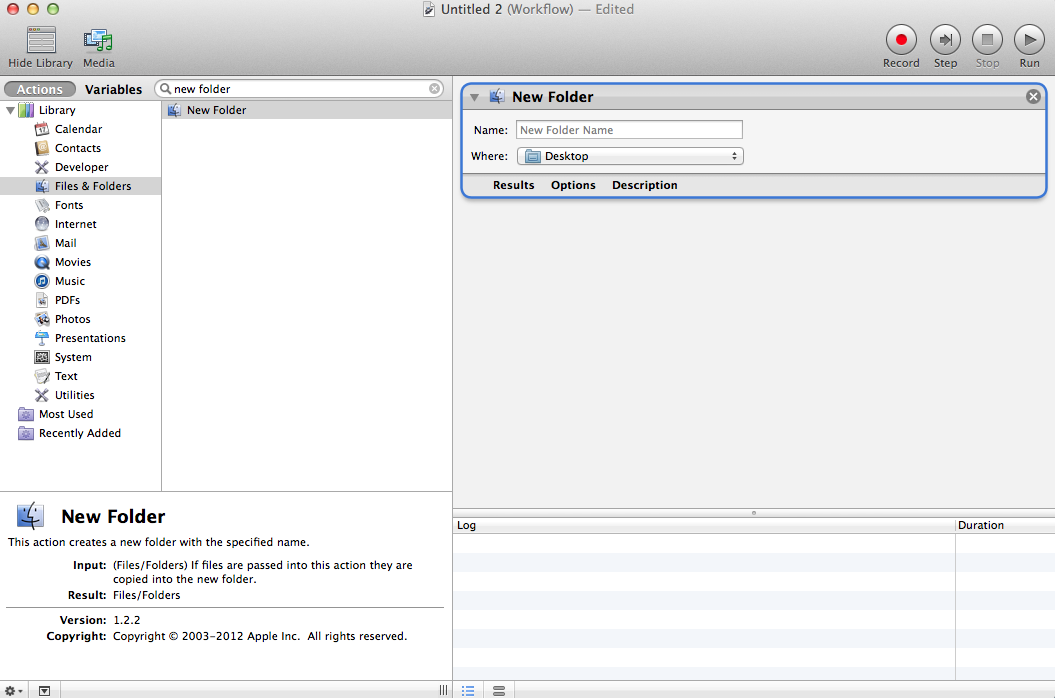Click the Hide Library toolbar icon
Image resolution: width=1055 pixels, height=698 pixels.
tap(40, 42)
